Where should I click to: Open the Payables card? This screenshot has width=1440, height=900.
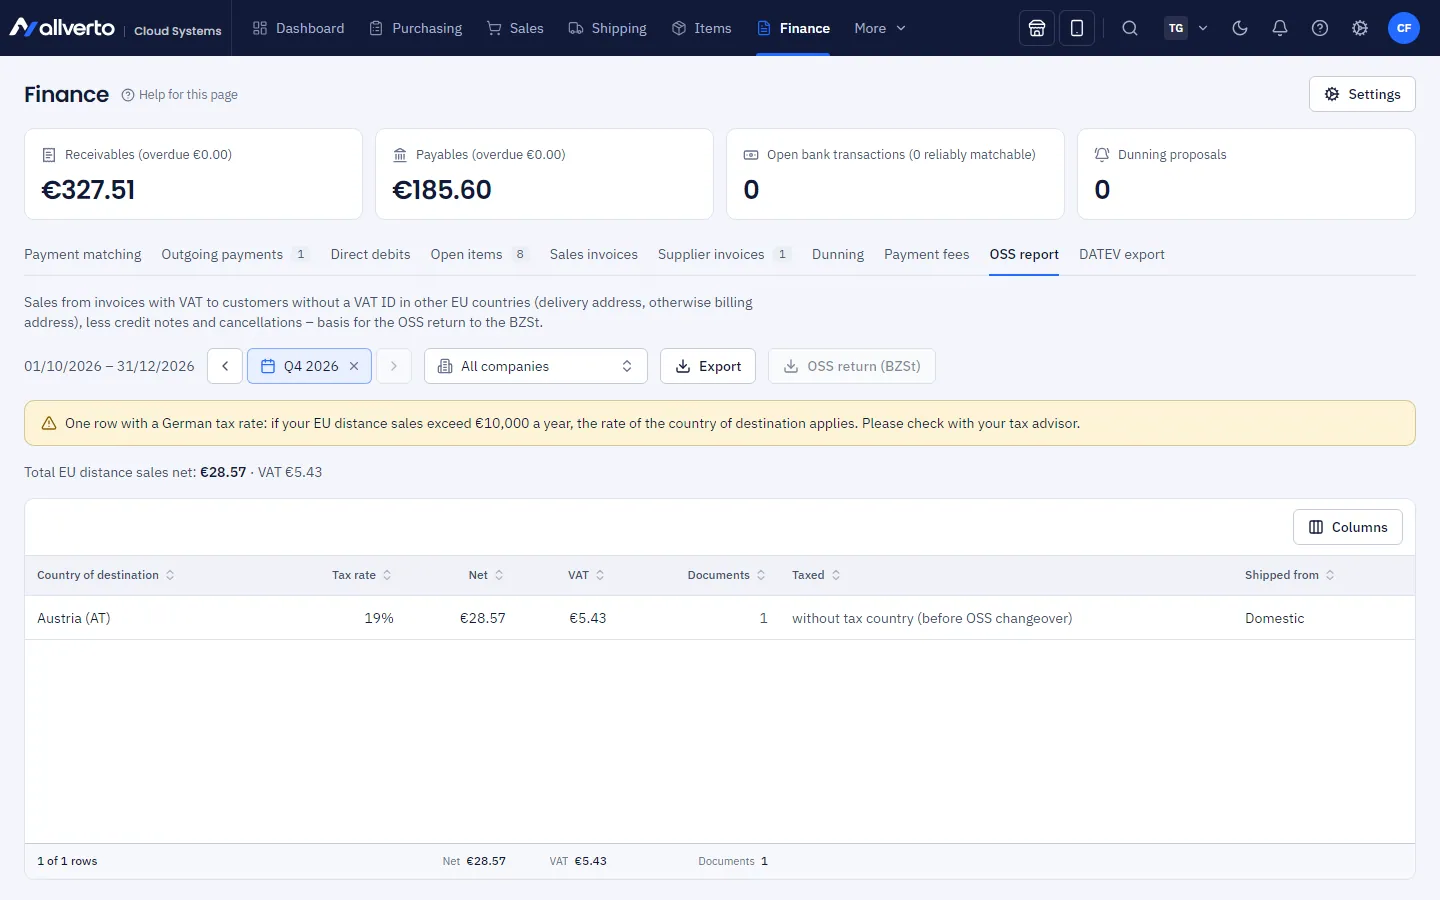[544, 174]
